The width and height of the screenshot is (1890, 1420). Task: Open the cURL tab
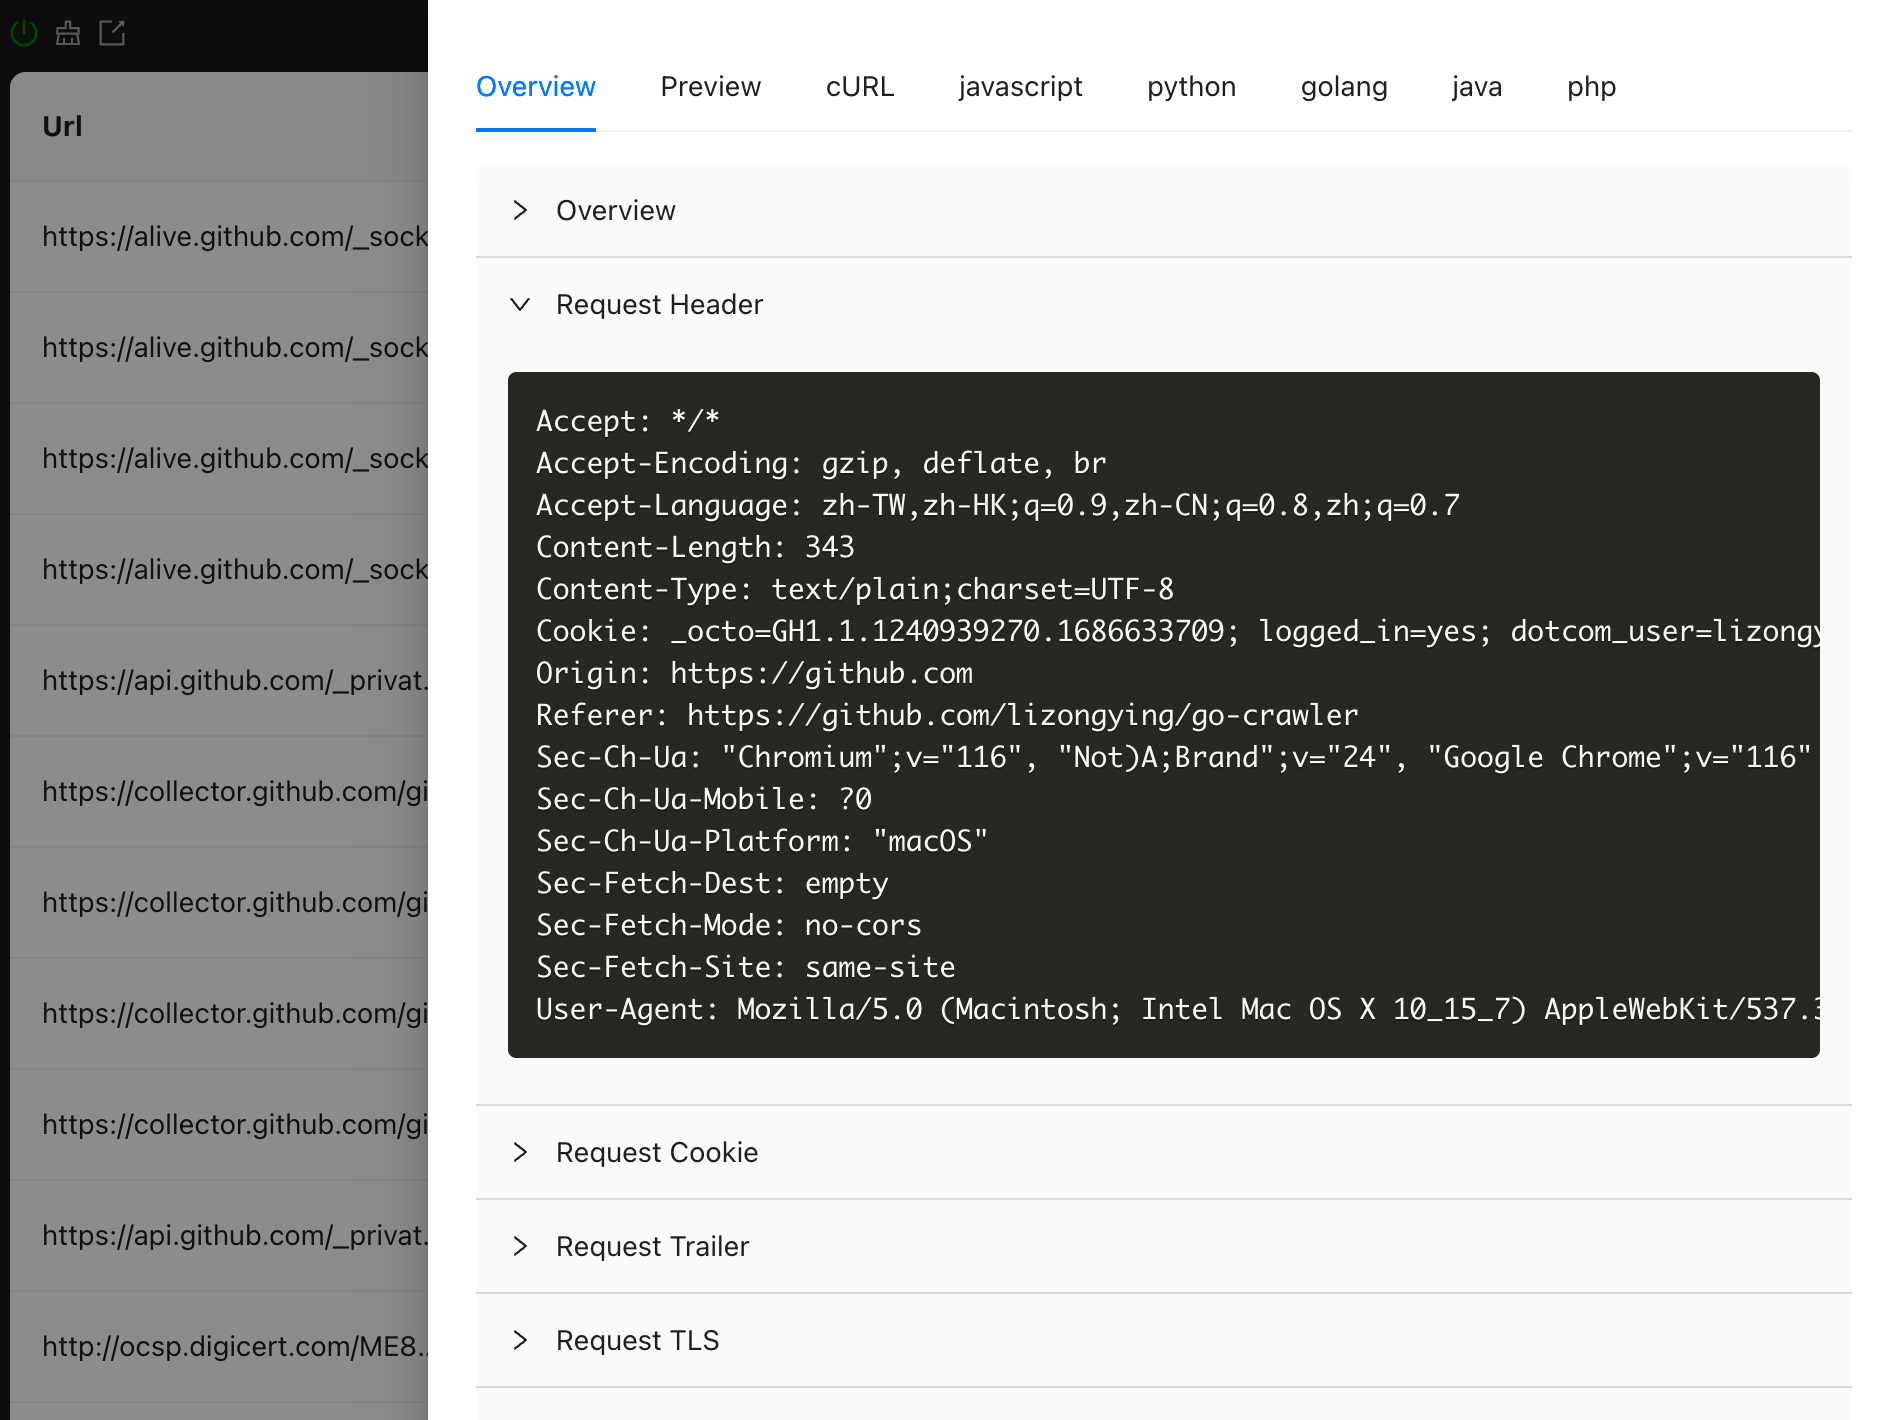pyautogui.click(x=860, y=87)
